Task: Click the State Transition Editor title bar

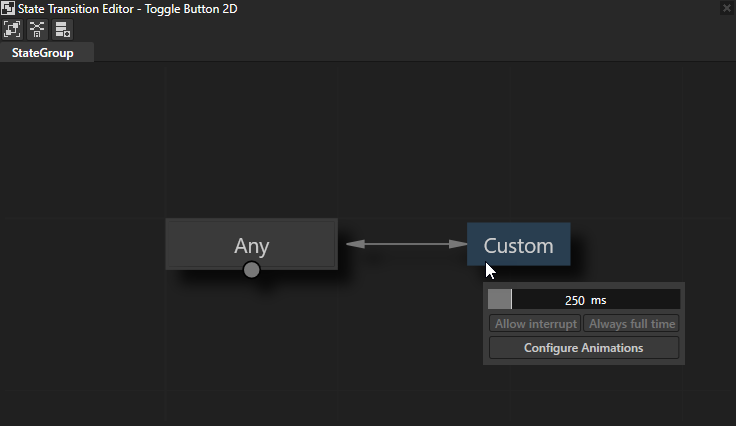Action: [350, 7]
